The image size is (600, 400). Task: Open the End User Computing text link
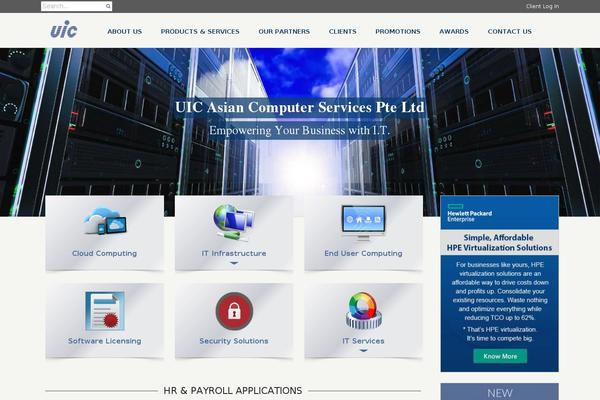point(363,253)
